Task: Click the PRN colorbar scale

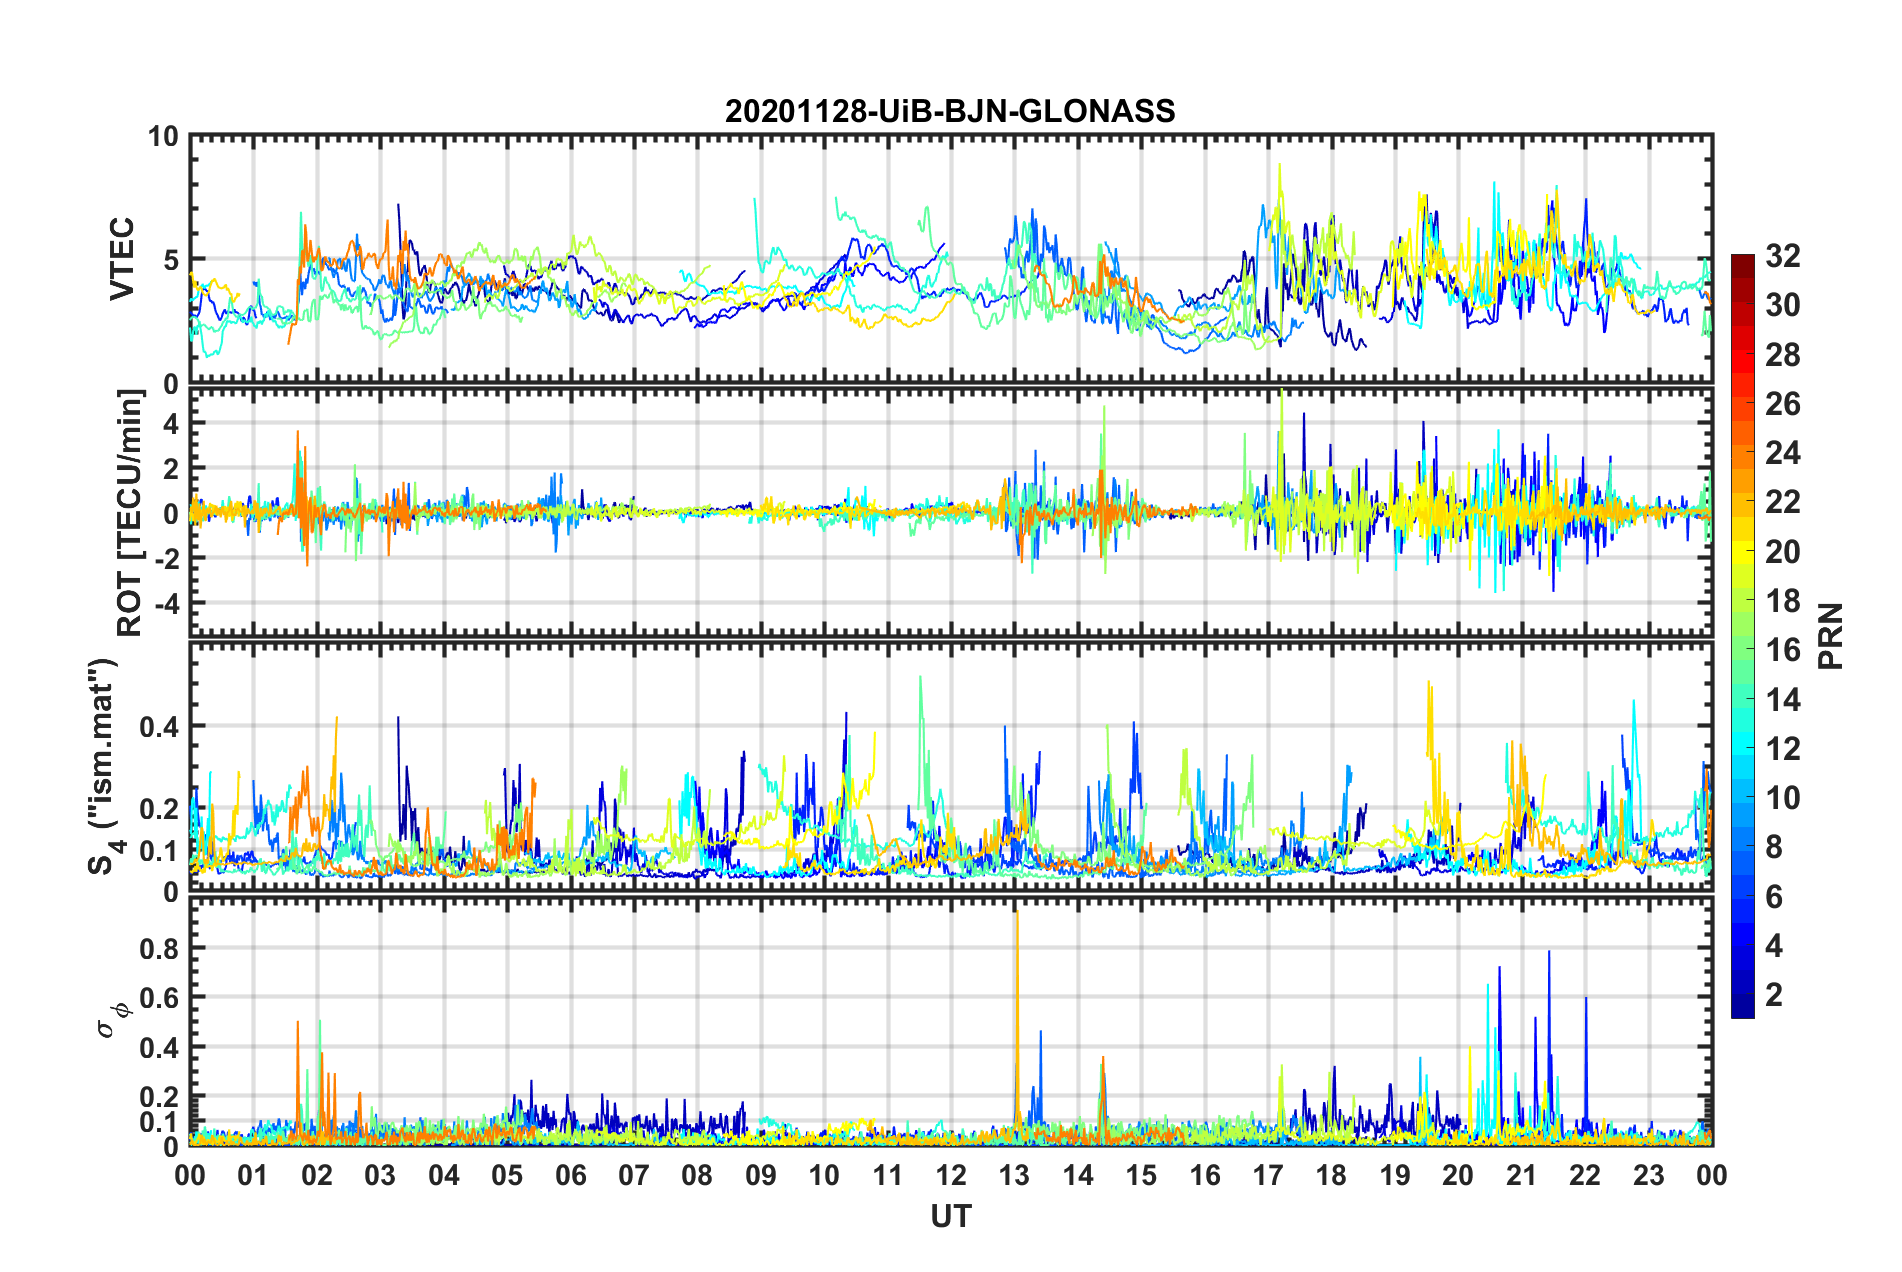Action: 1743,637
